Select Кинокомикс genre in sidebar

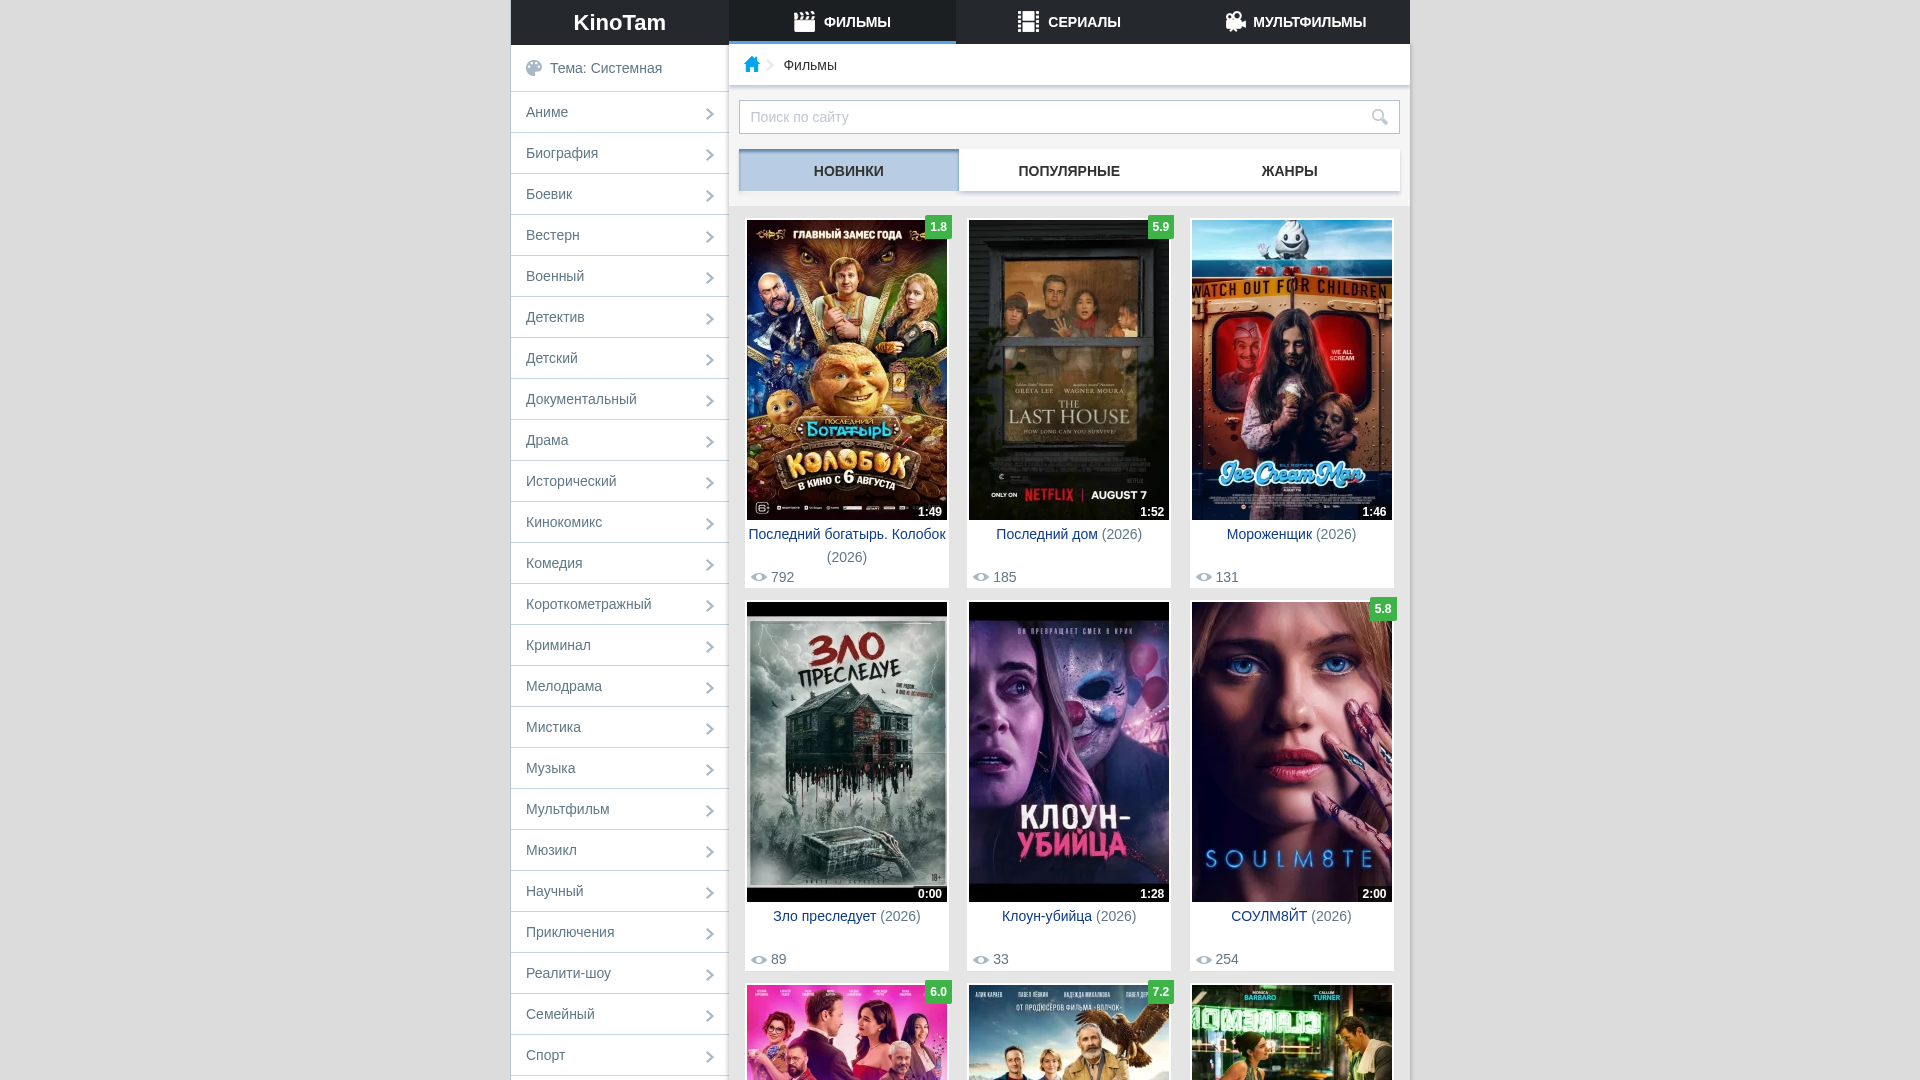click(620, 522)
